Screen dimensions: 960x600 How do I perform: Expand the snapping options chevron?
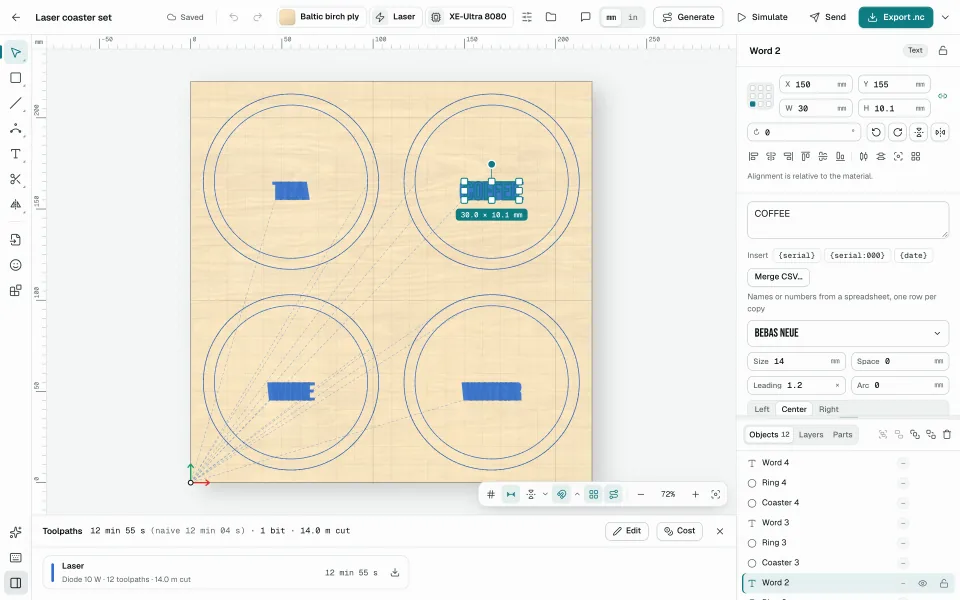pyautogui.click(x=577, y=495)
